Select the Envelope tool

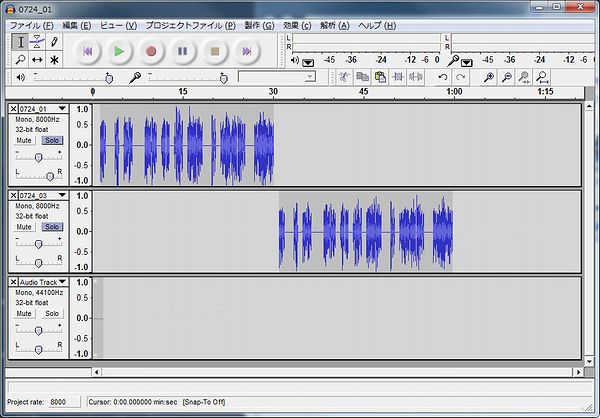tap(37, 42)
